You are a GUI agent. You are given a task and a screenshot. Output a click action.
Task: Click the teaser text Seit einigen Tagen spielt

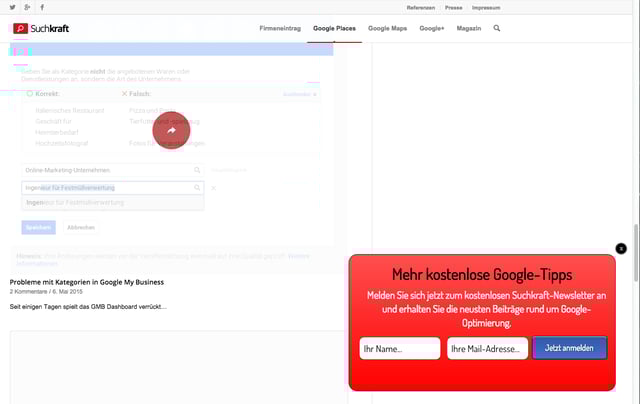tap(88, 306)
